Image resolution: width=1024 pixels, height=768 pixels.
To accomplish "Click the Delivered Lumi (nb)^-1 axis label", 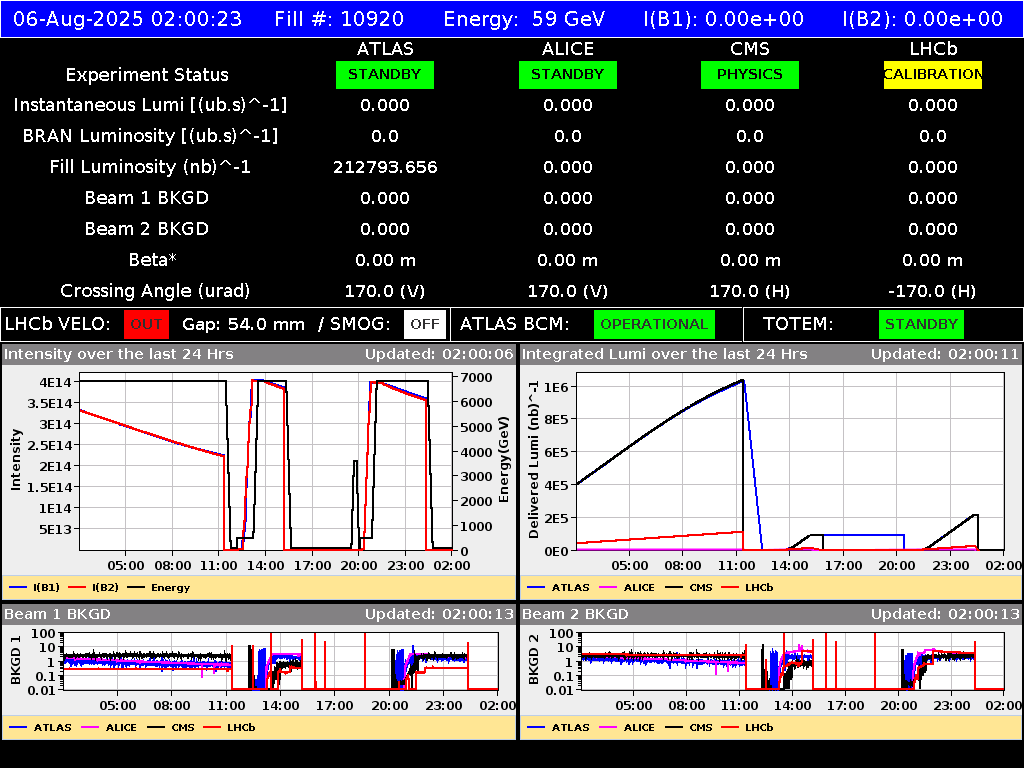I will point(534,460).
